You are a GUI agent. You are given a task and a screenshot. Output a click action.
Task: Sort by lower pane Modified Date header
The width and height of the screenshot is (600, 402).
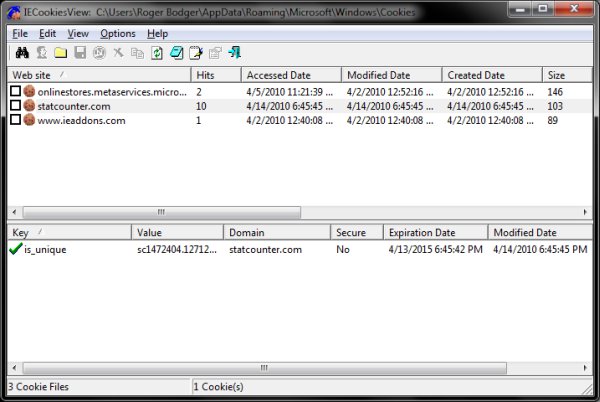(540, 232)
